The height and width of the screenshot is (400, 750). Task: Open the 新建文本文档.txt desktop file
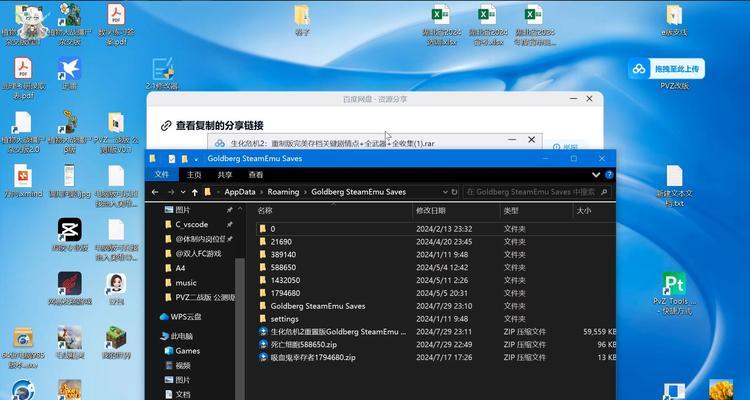pyautogui.click(x=674, y=186)
